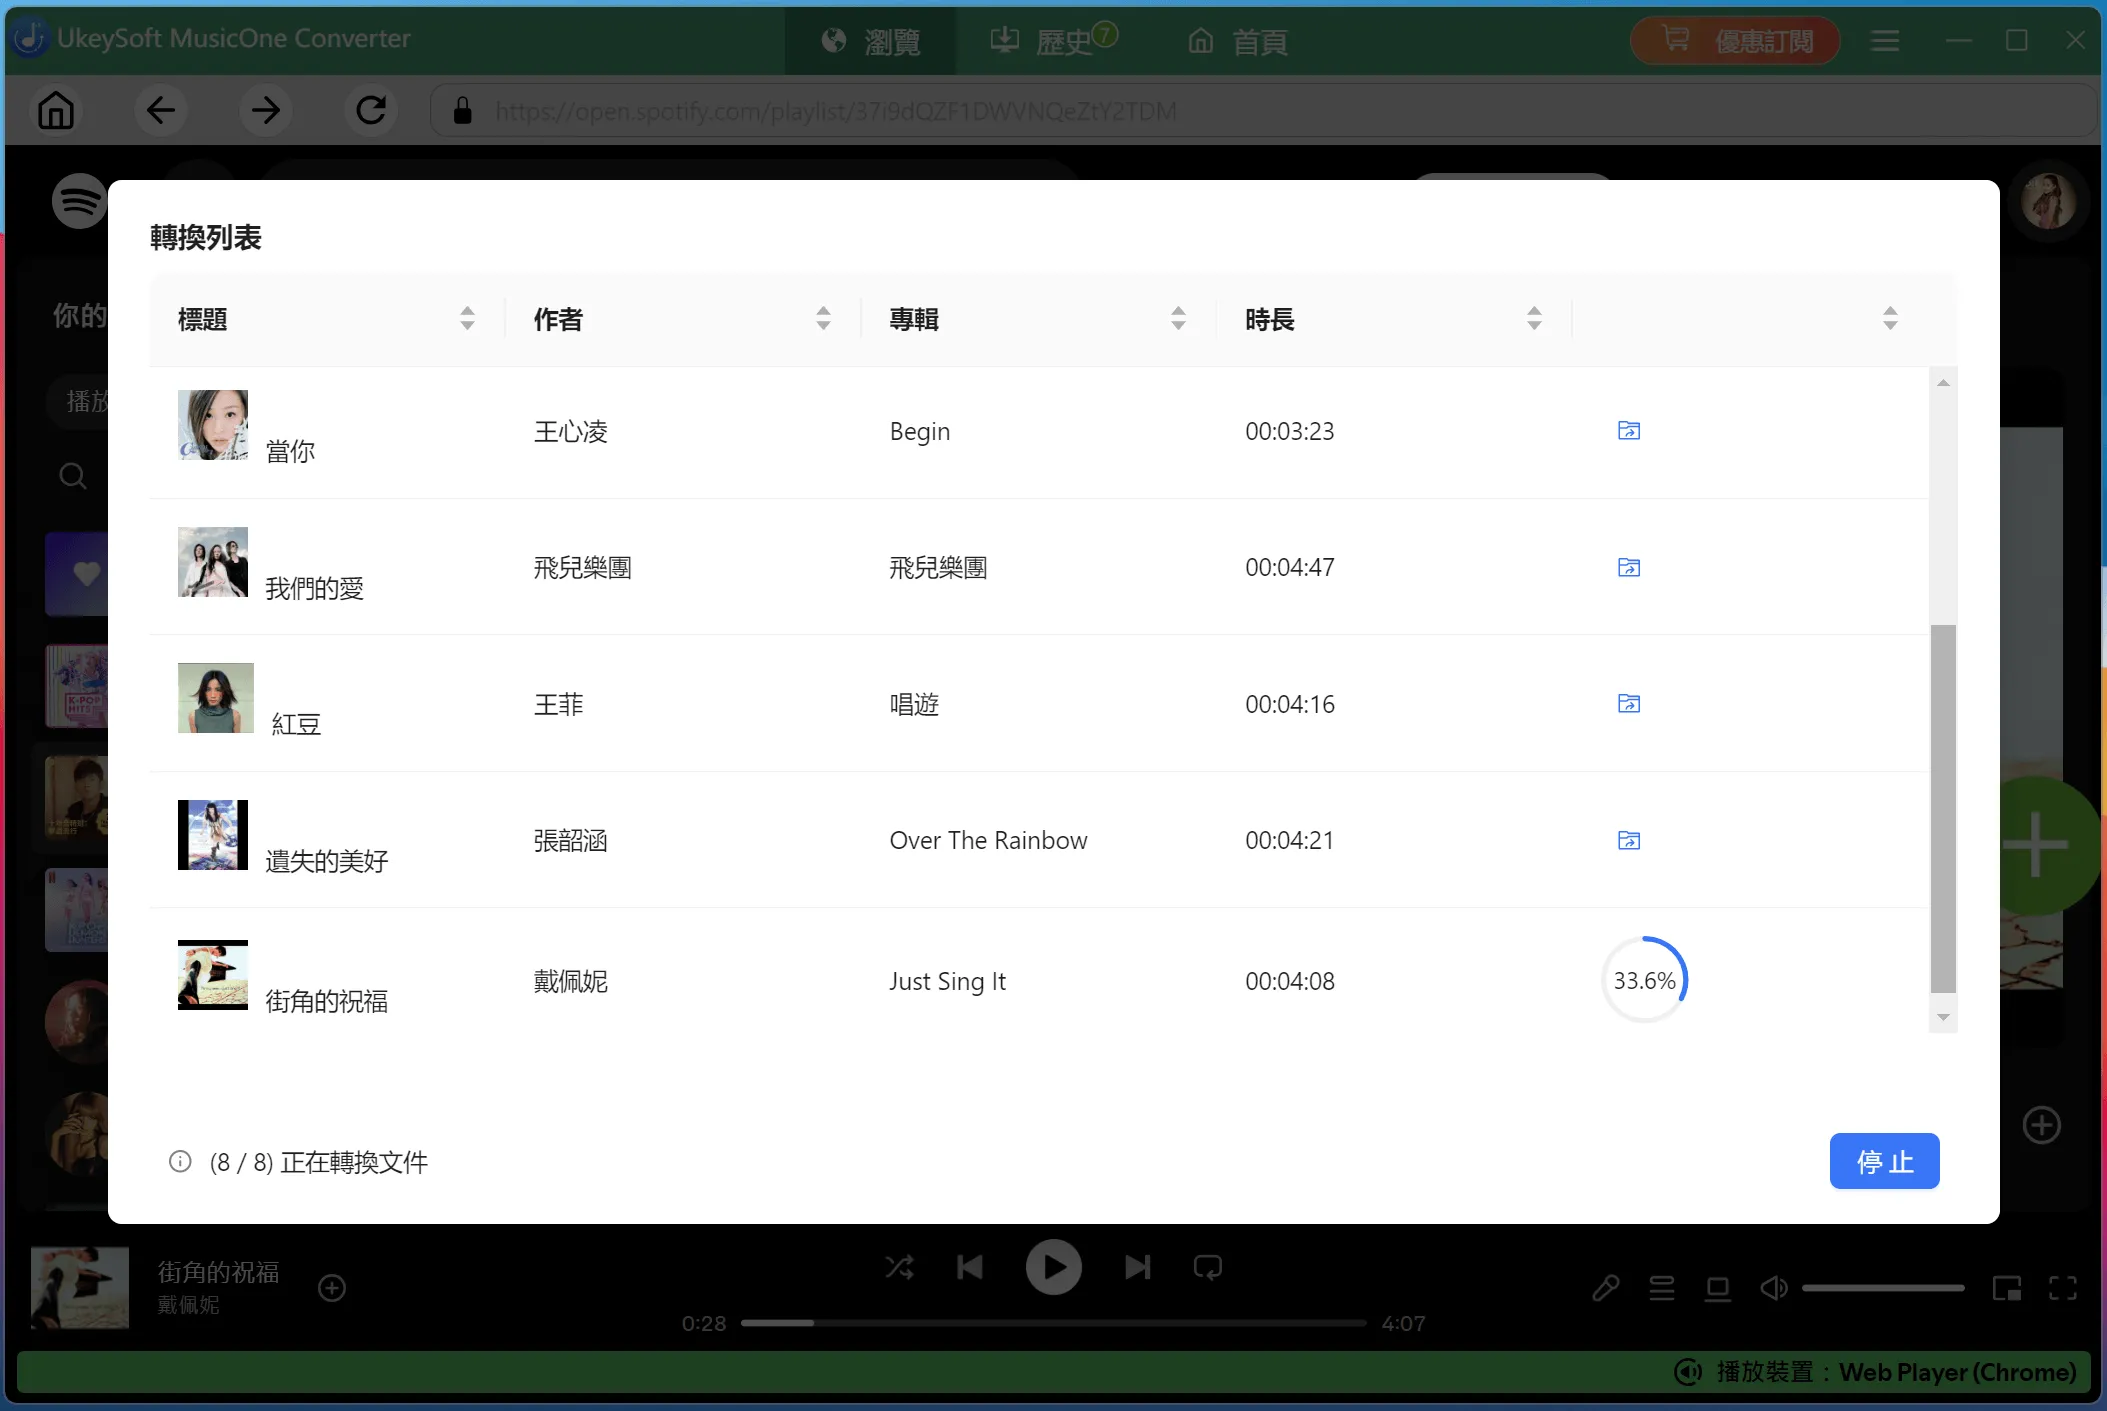Click the conversion list scrollbar down arrow
2107x1411 pixels.
click(1943, 1017)
